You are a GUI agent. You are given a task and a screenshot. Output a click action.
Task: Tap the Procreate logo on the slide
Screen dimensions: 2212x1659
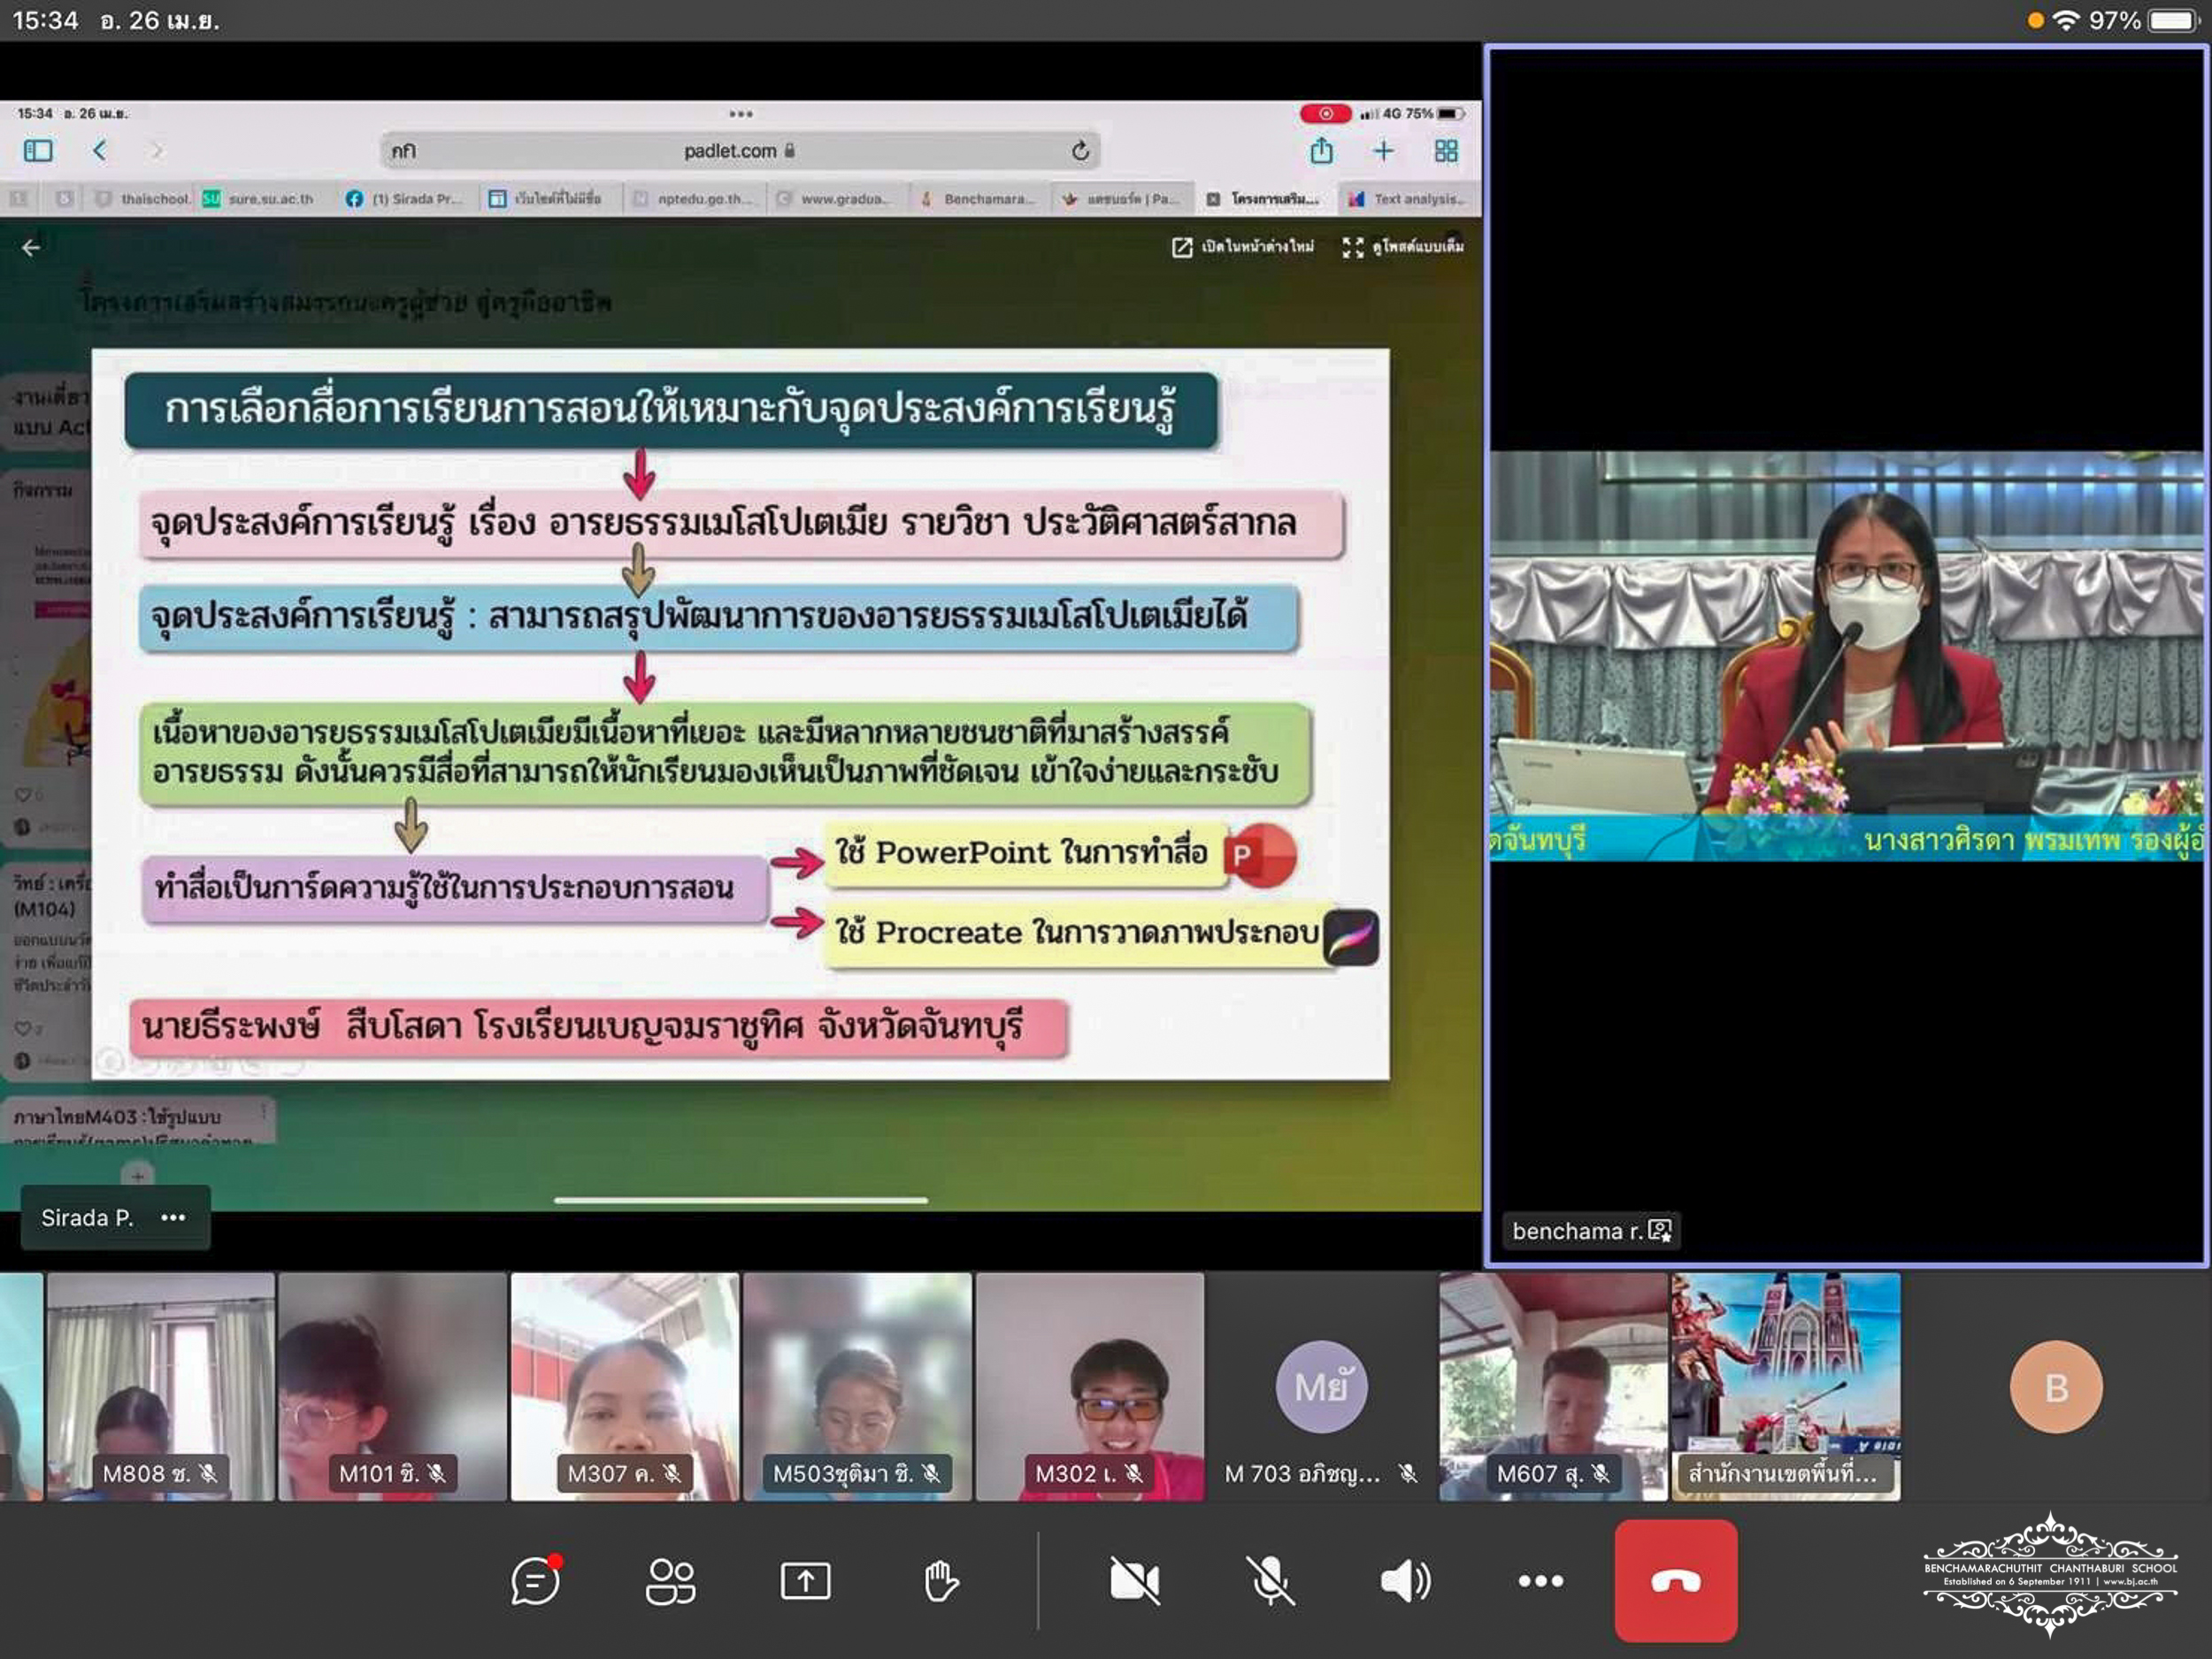(x=1351, y=937)
